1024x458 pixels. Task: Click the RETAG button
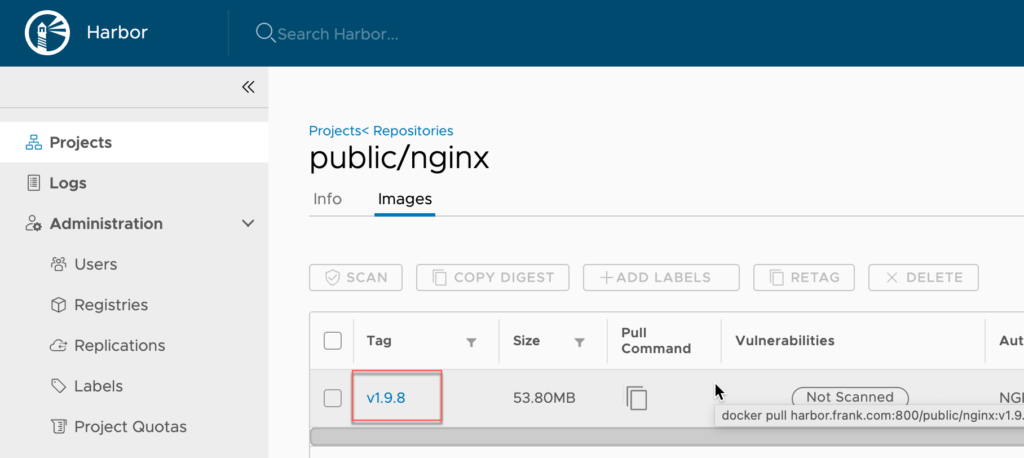pos(805,278)
